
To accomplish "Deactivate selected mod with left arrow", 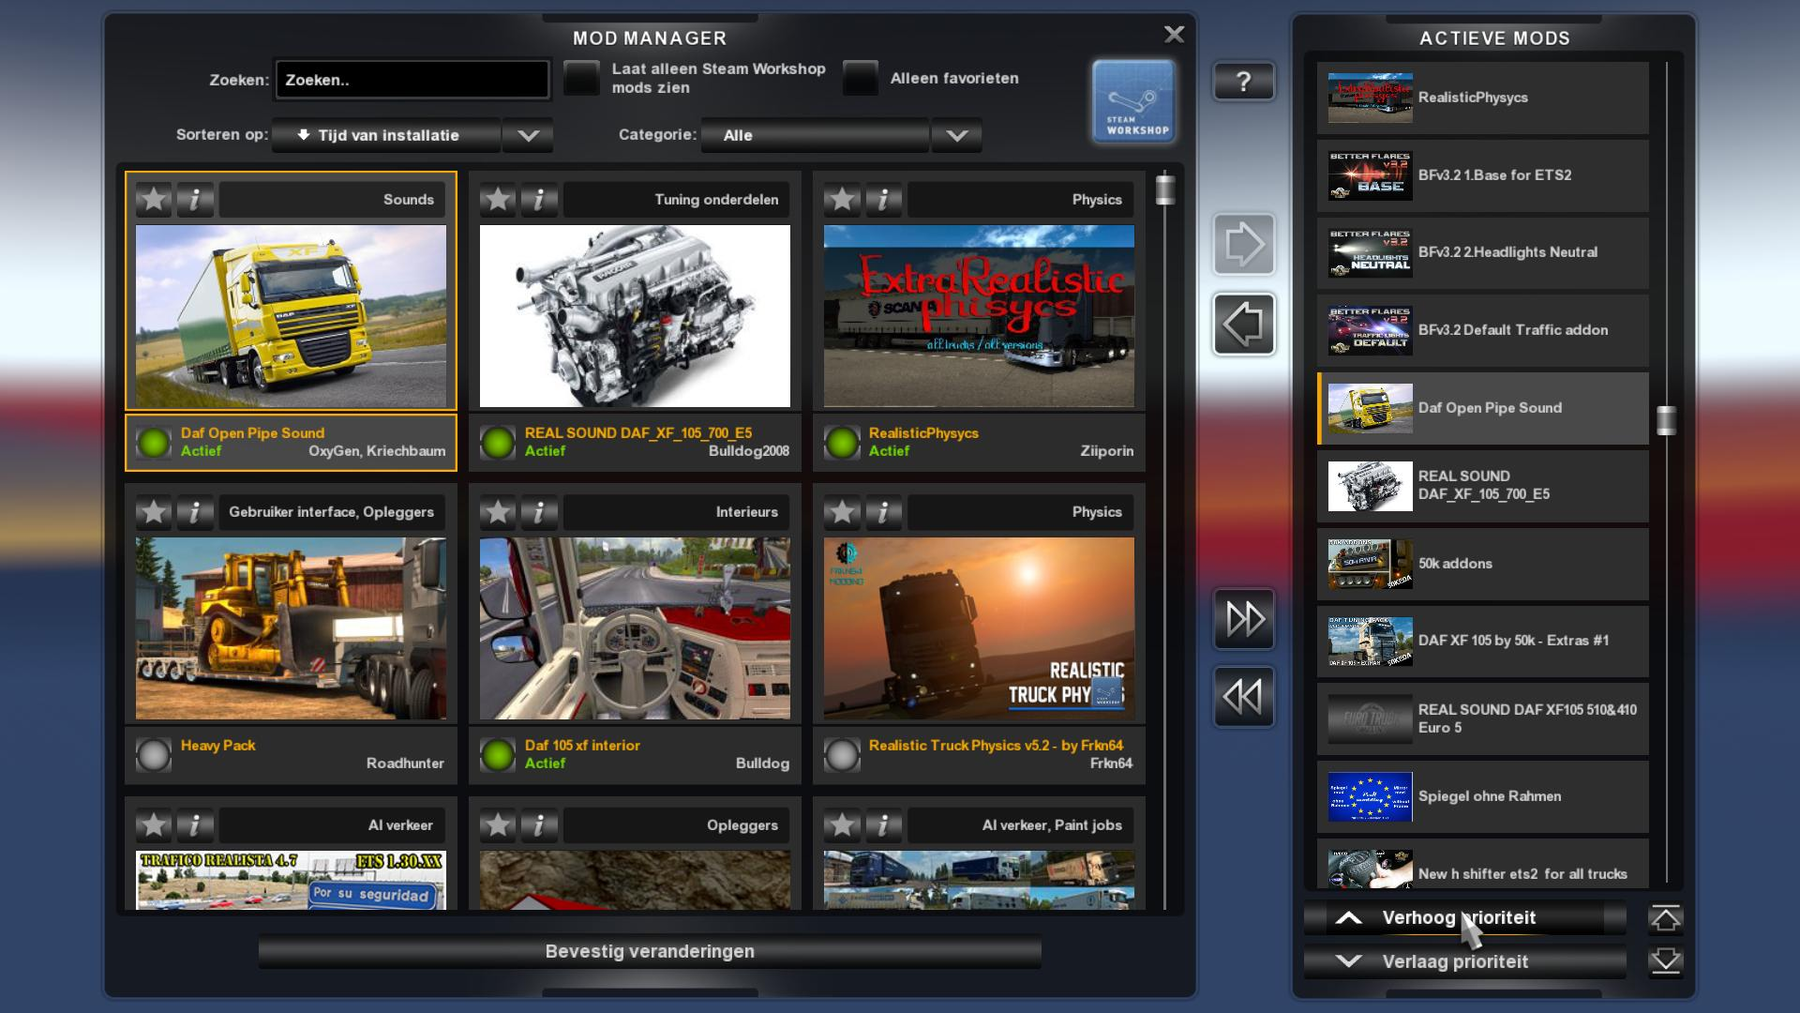I will pos(1243,324).
